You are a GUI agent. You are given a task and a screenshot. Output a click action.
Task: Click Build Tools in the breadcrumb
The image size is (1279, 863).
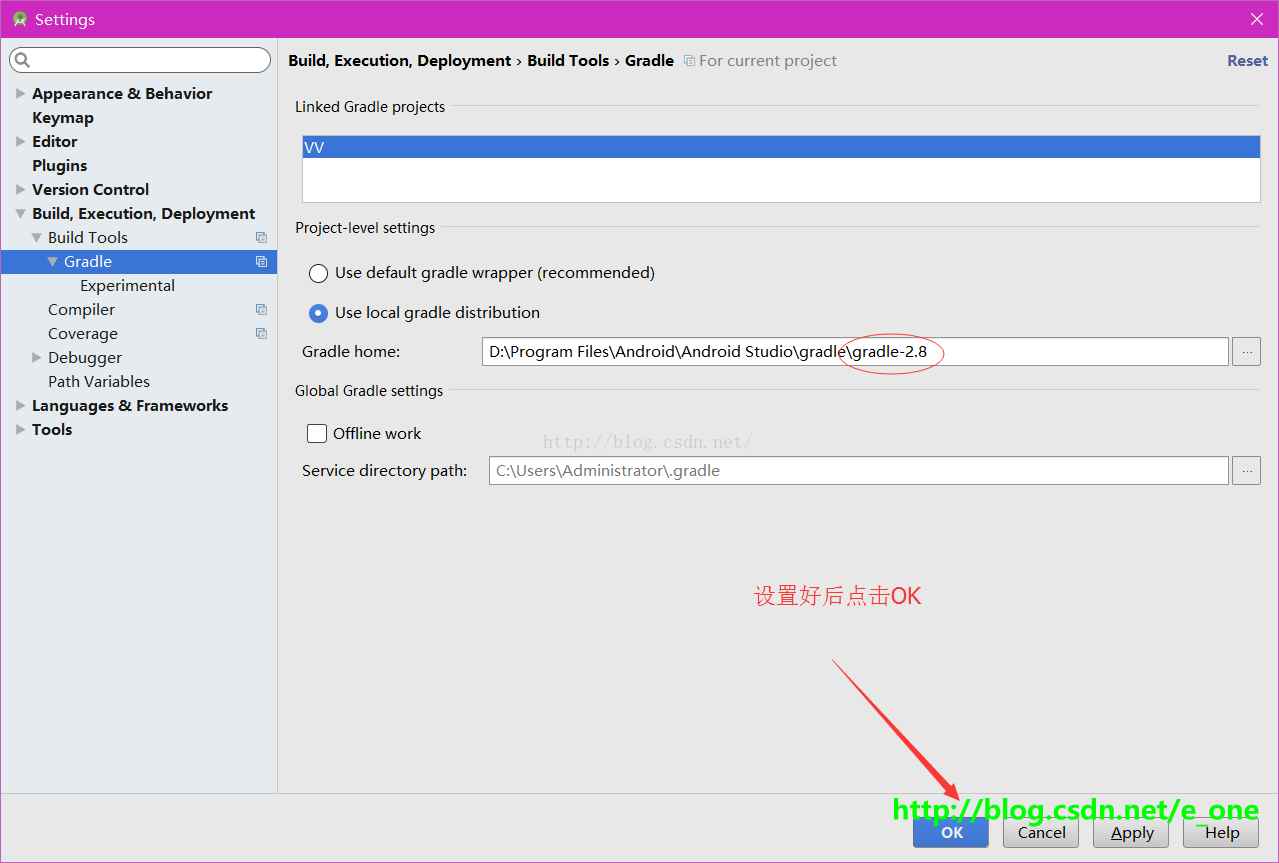pos(568,61)
